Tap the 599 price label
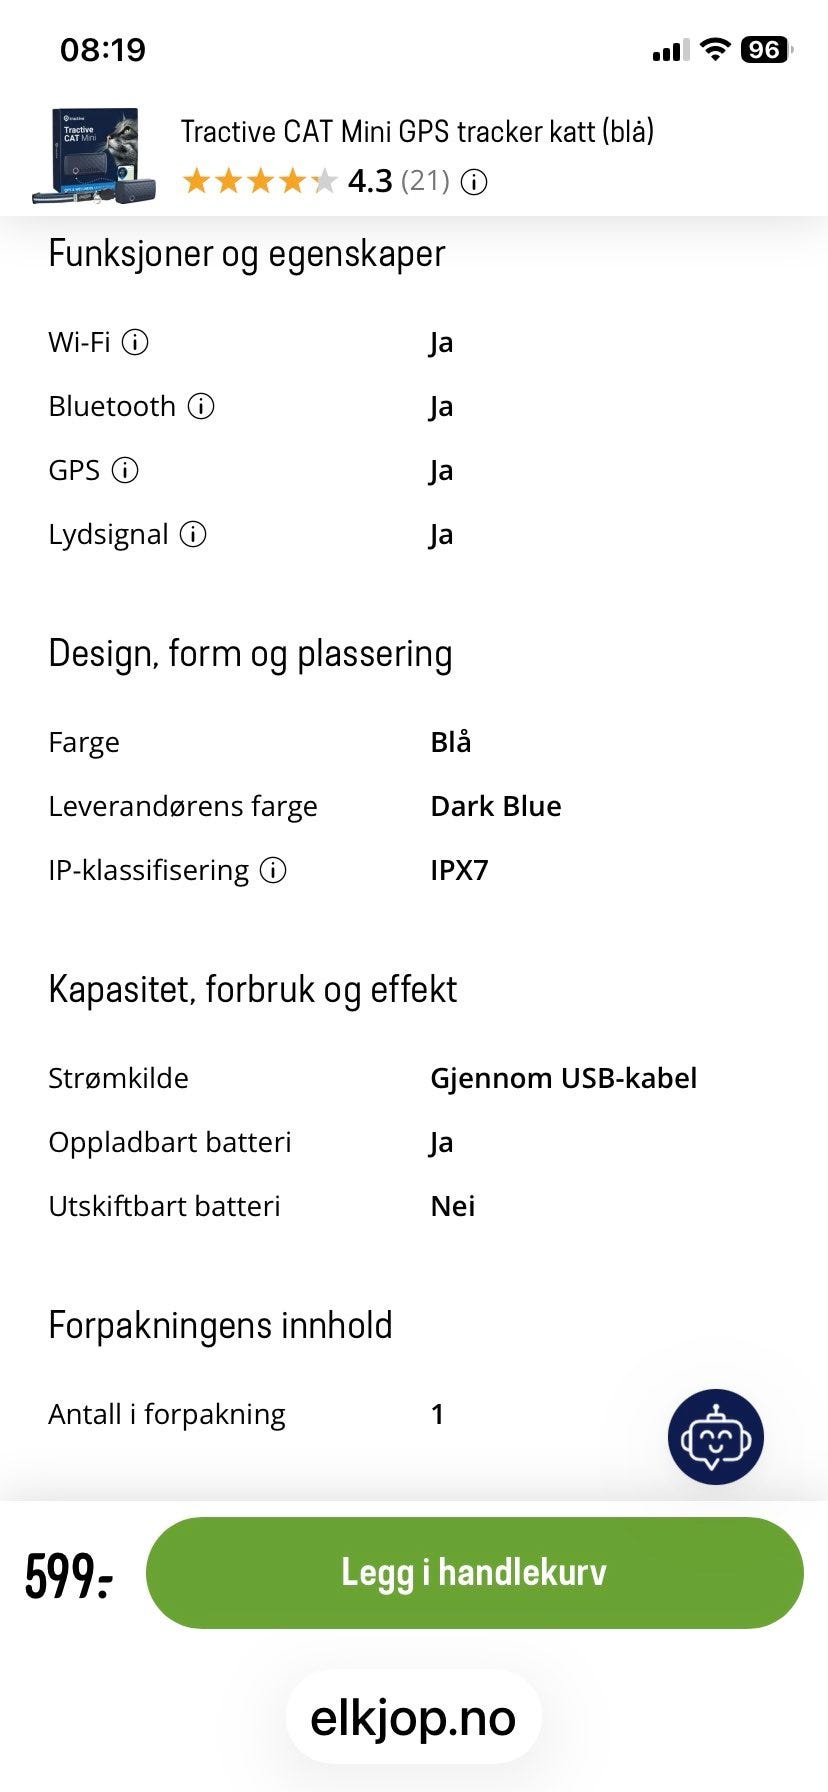The width and height of the screenshot is (828, 1792). coord(68,1575)
